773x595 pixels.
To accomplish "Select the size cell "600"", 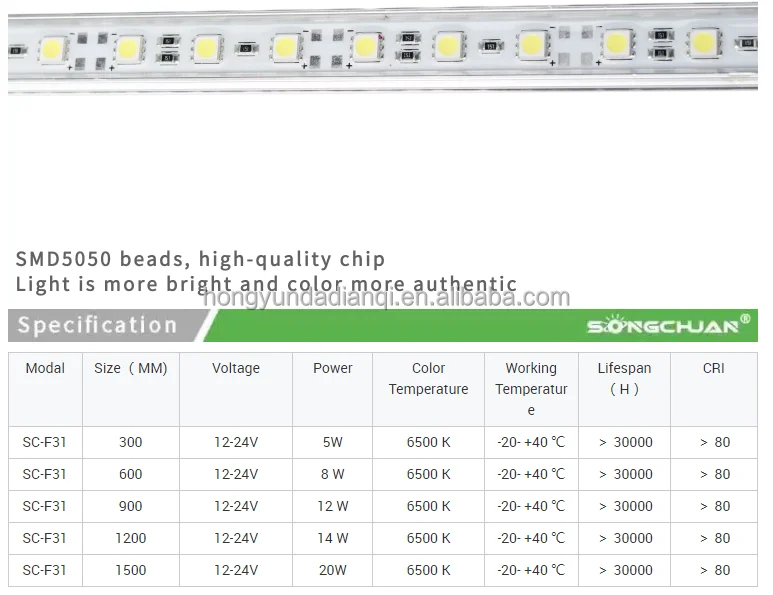I will coord(131,474).
